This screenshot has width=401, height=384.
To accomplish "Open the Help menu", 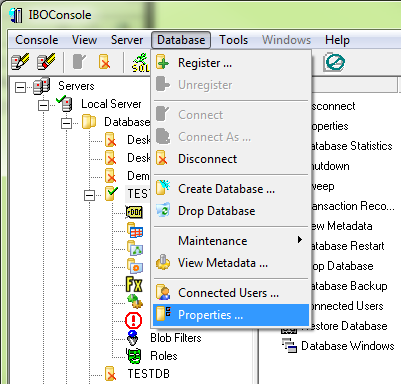I will click(337, 40).
